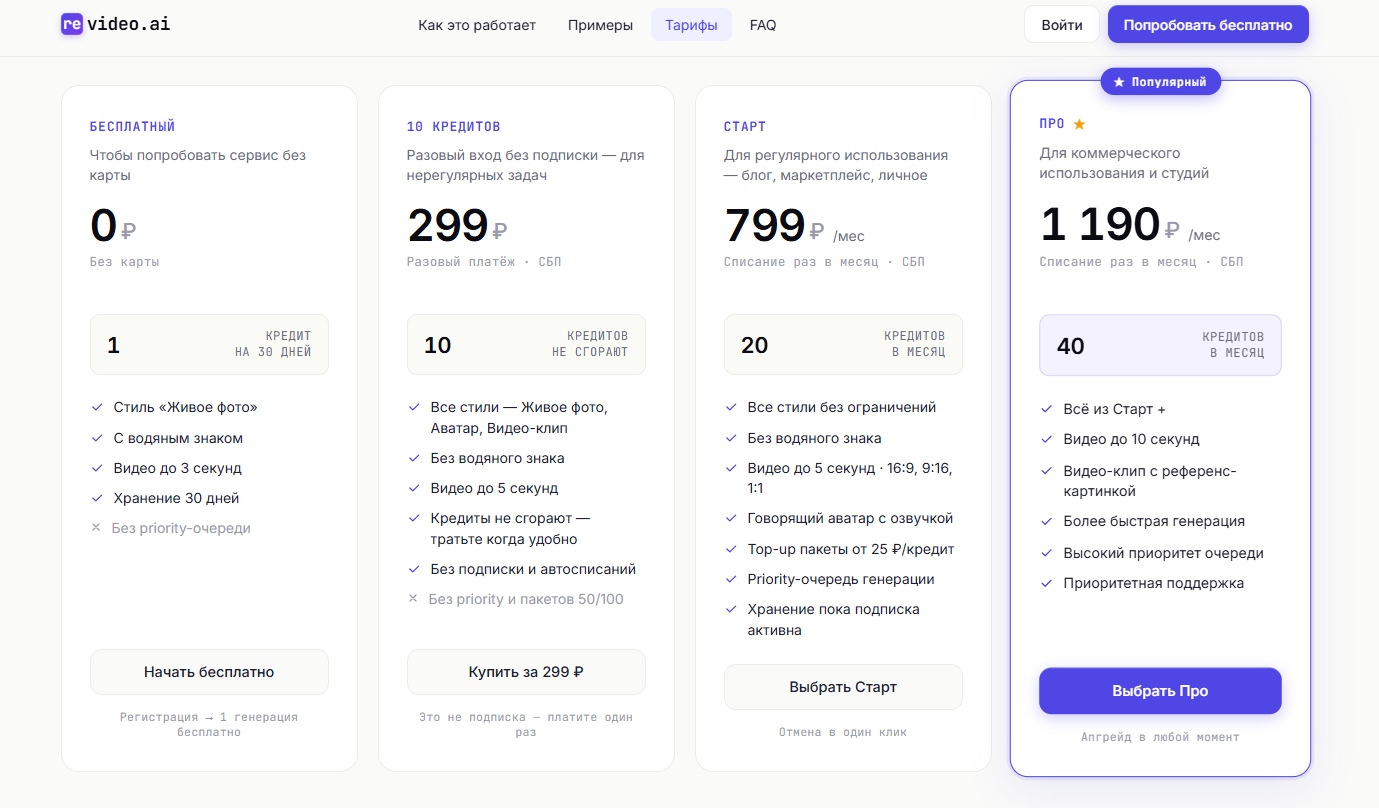Click /мес label next to 1 190 price
Image resolution: width=1379 pixels, height=808 pixels.
pos(1204,235)
